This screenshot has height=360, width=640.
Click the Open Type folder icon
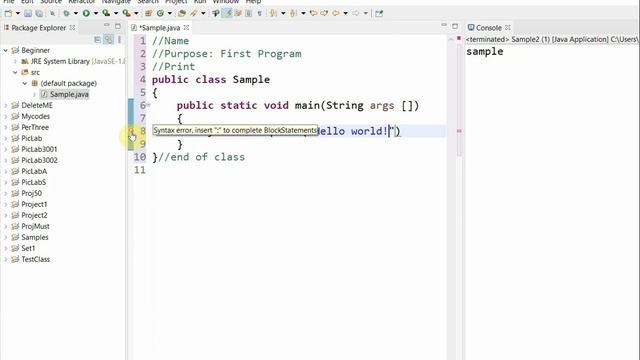182,13
